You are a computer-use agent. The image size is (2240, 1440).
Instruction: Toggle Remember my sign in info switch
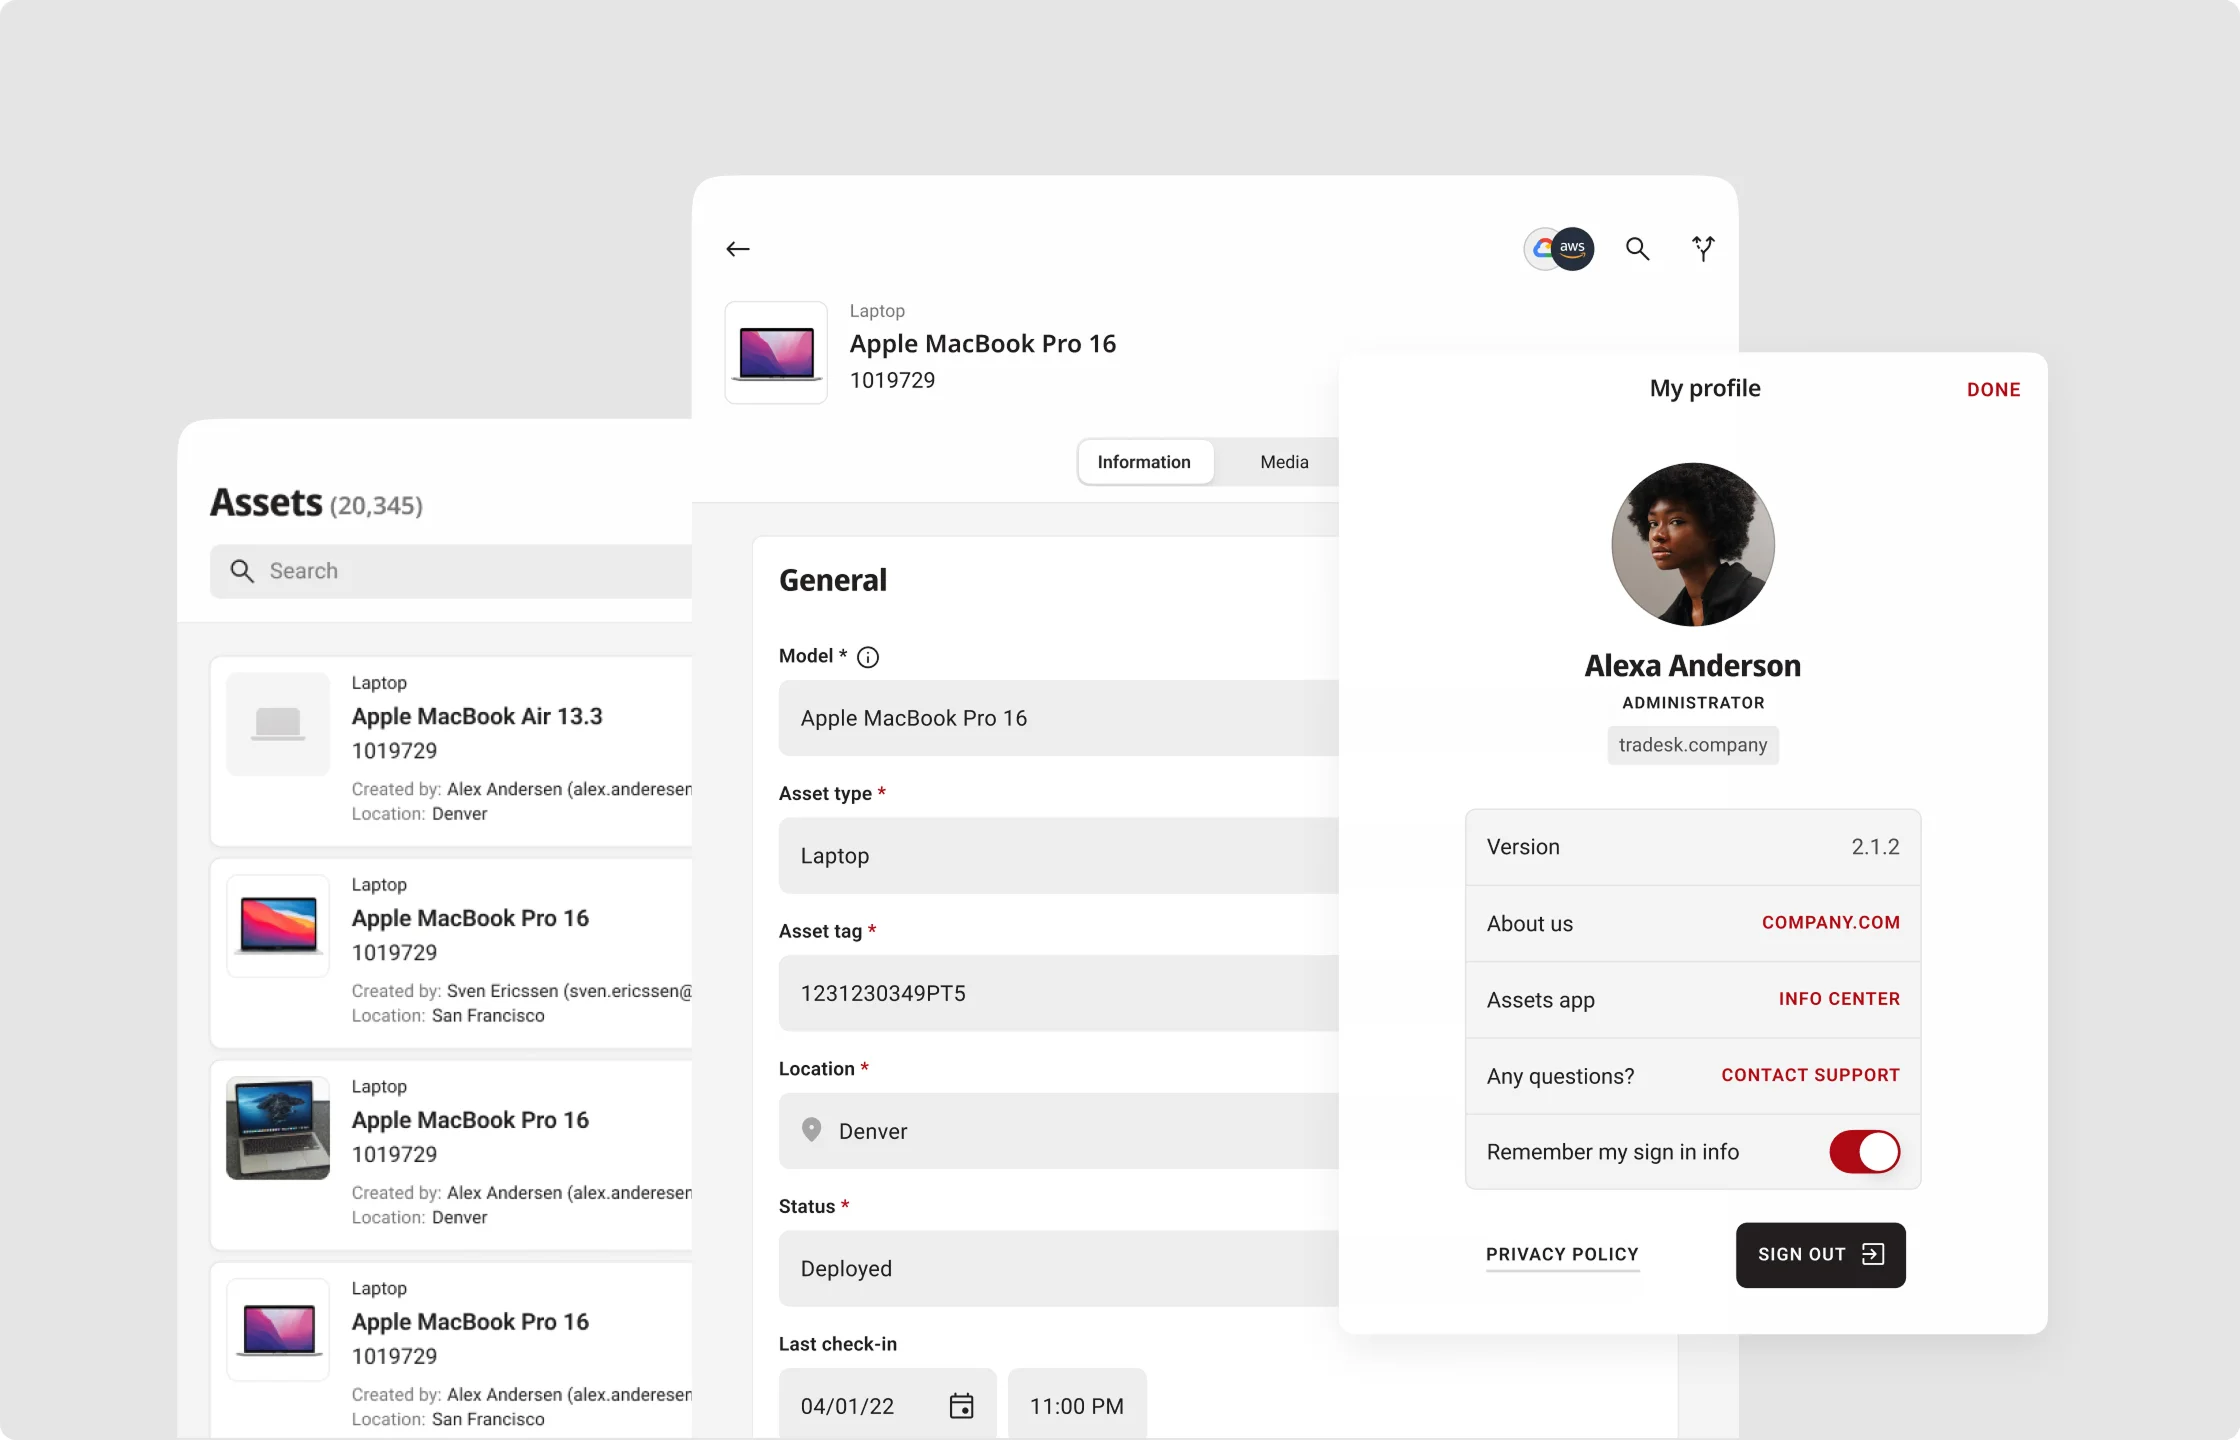point(1864,1152)
